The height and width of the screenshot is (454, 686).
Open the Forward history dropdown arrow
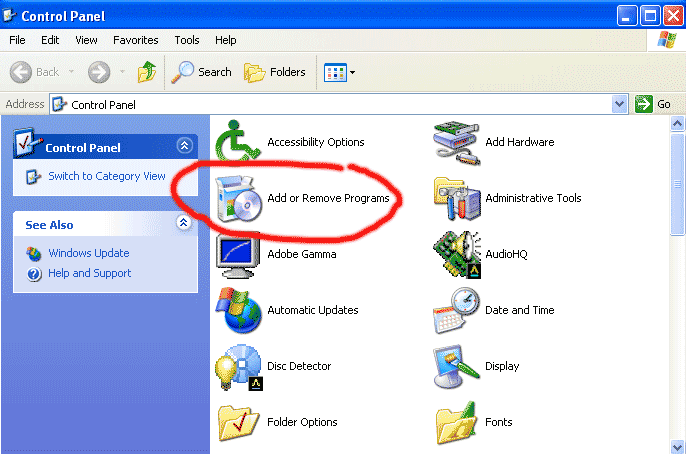coord(122,72)
